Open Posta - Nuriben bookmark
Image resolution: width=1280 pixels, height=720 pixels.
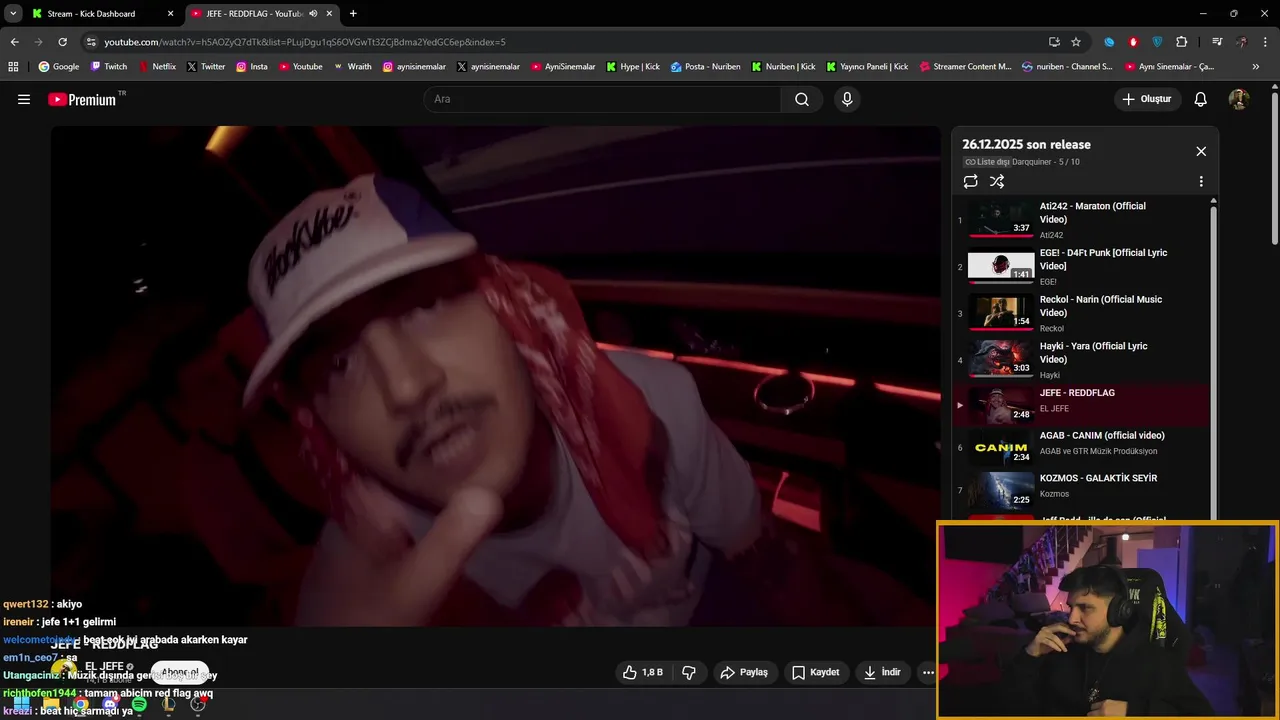pos(706,67)
